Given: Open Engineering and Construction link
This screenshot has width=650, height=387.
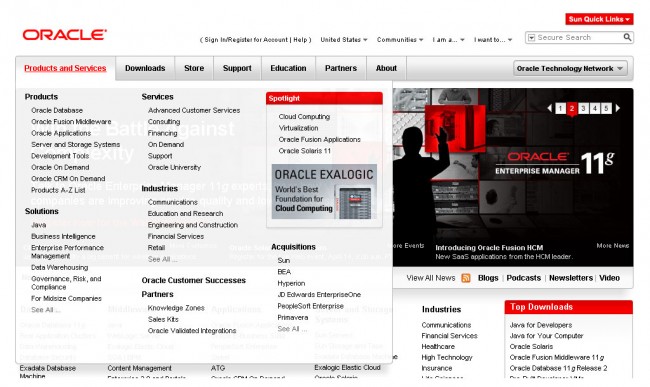Looking at the screenshot, I should 193,225.
